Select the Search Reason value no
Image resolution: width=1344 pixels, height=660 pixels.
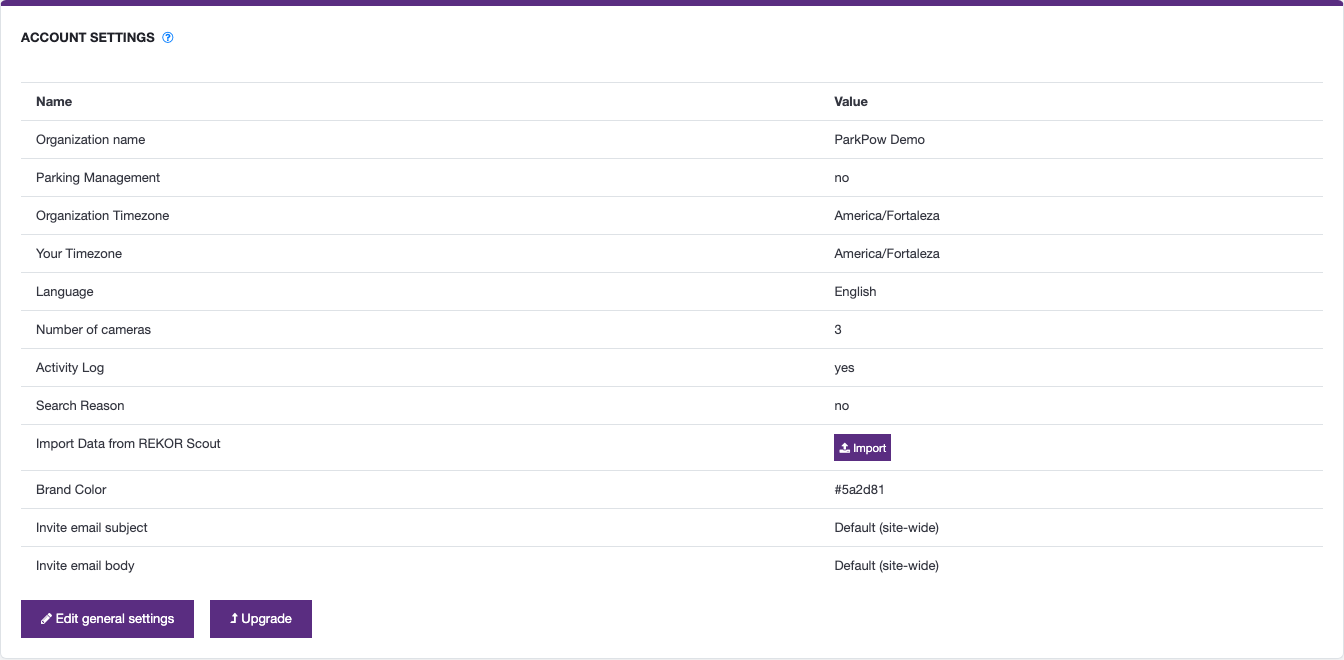841,406
